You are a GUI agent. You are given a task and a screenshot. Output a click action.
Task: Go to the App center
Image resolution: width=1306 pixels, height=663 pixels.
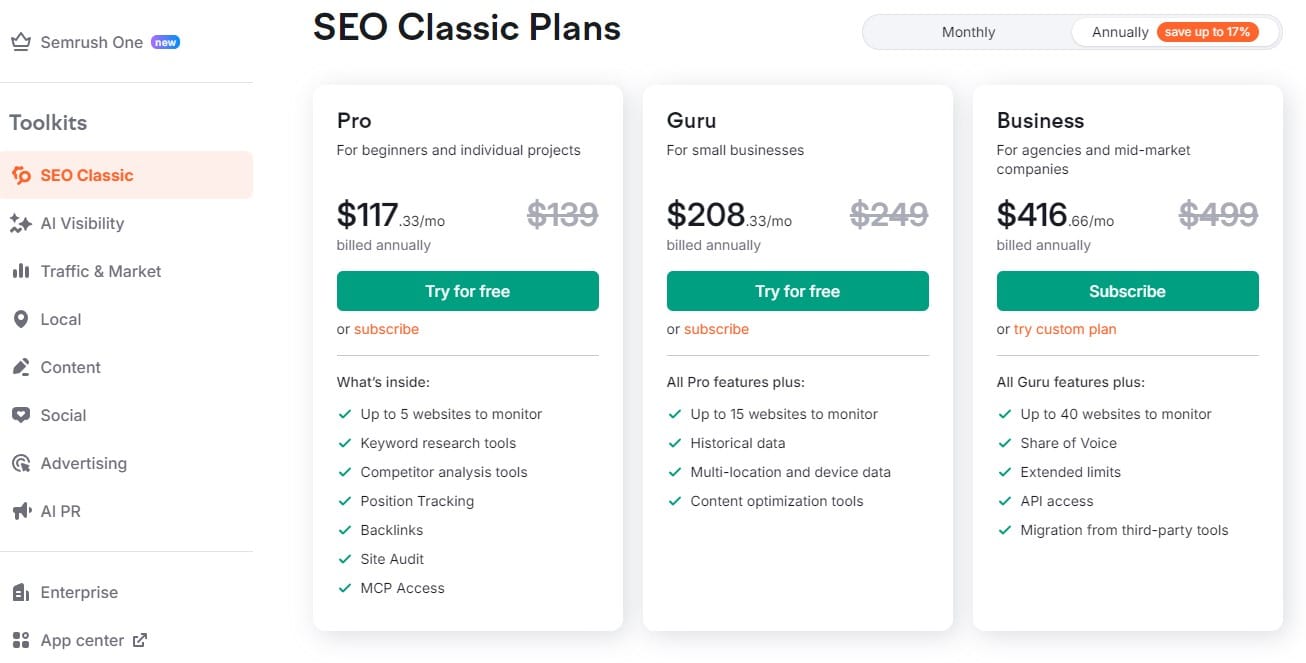(82, 640)
